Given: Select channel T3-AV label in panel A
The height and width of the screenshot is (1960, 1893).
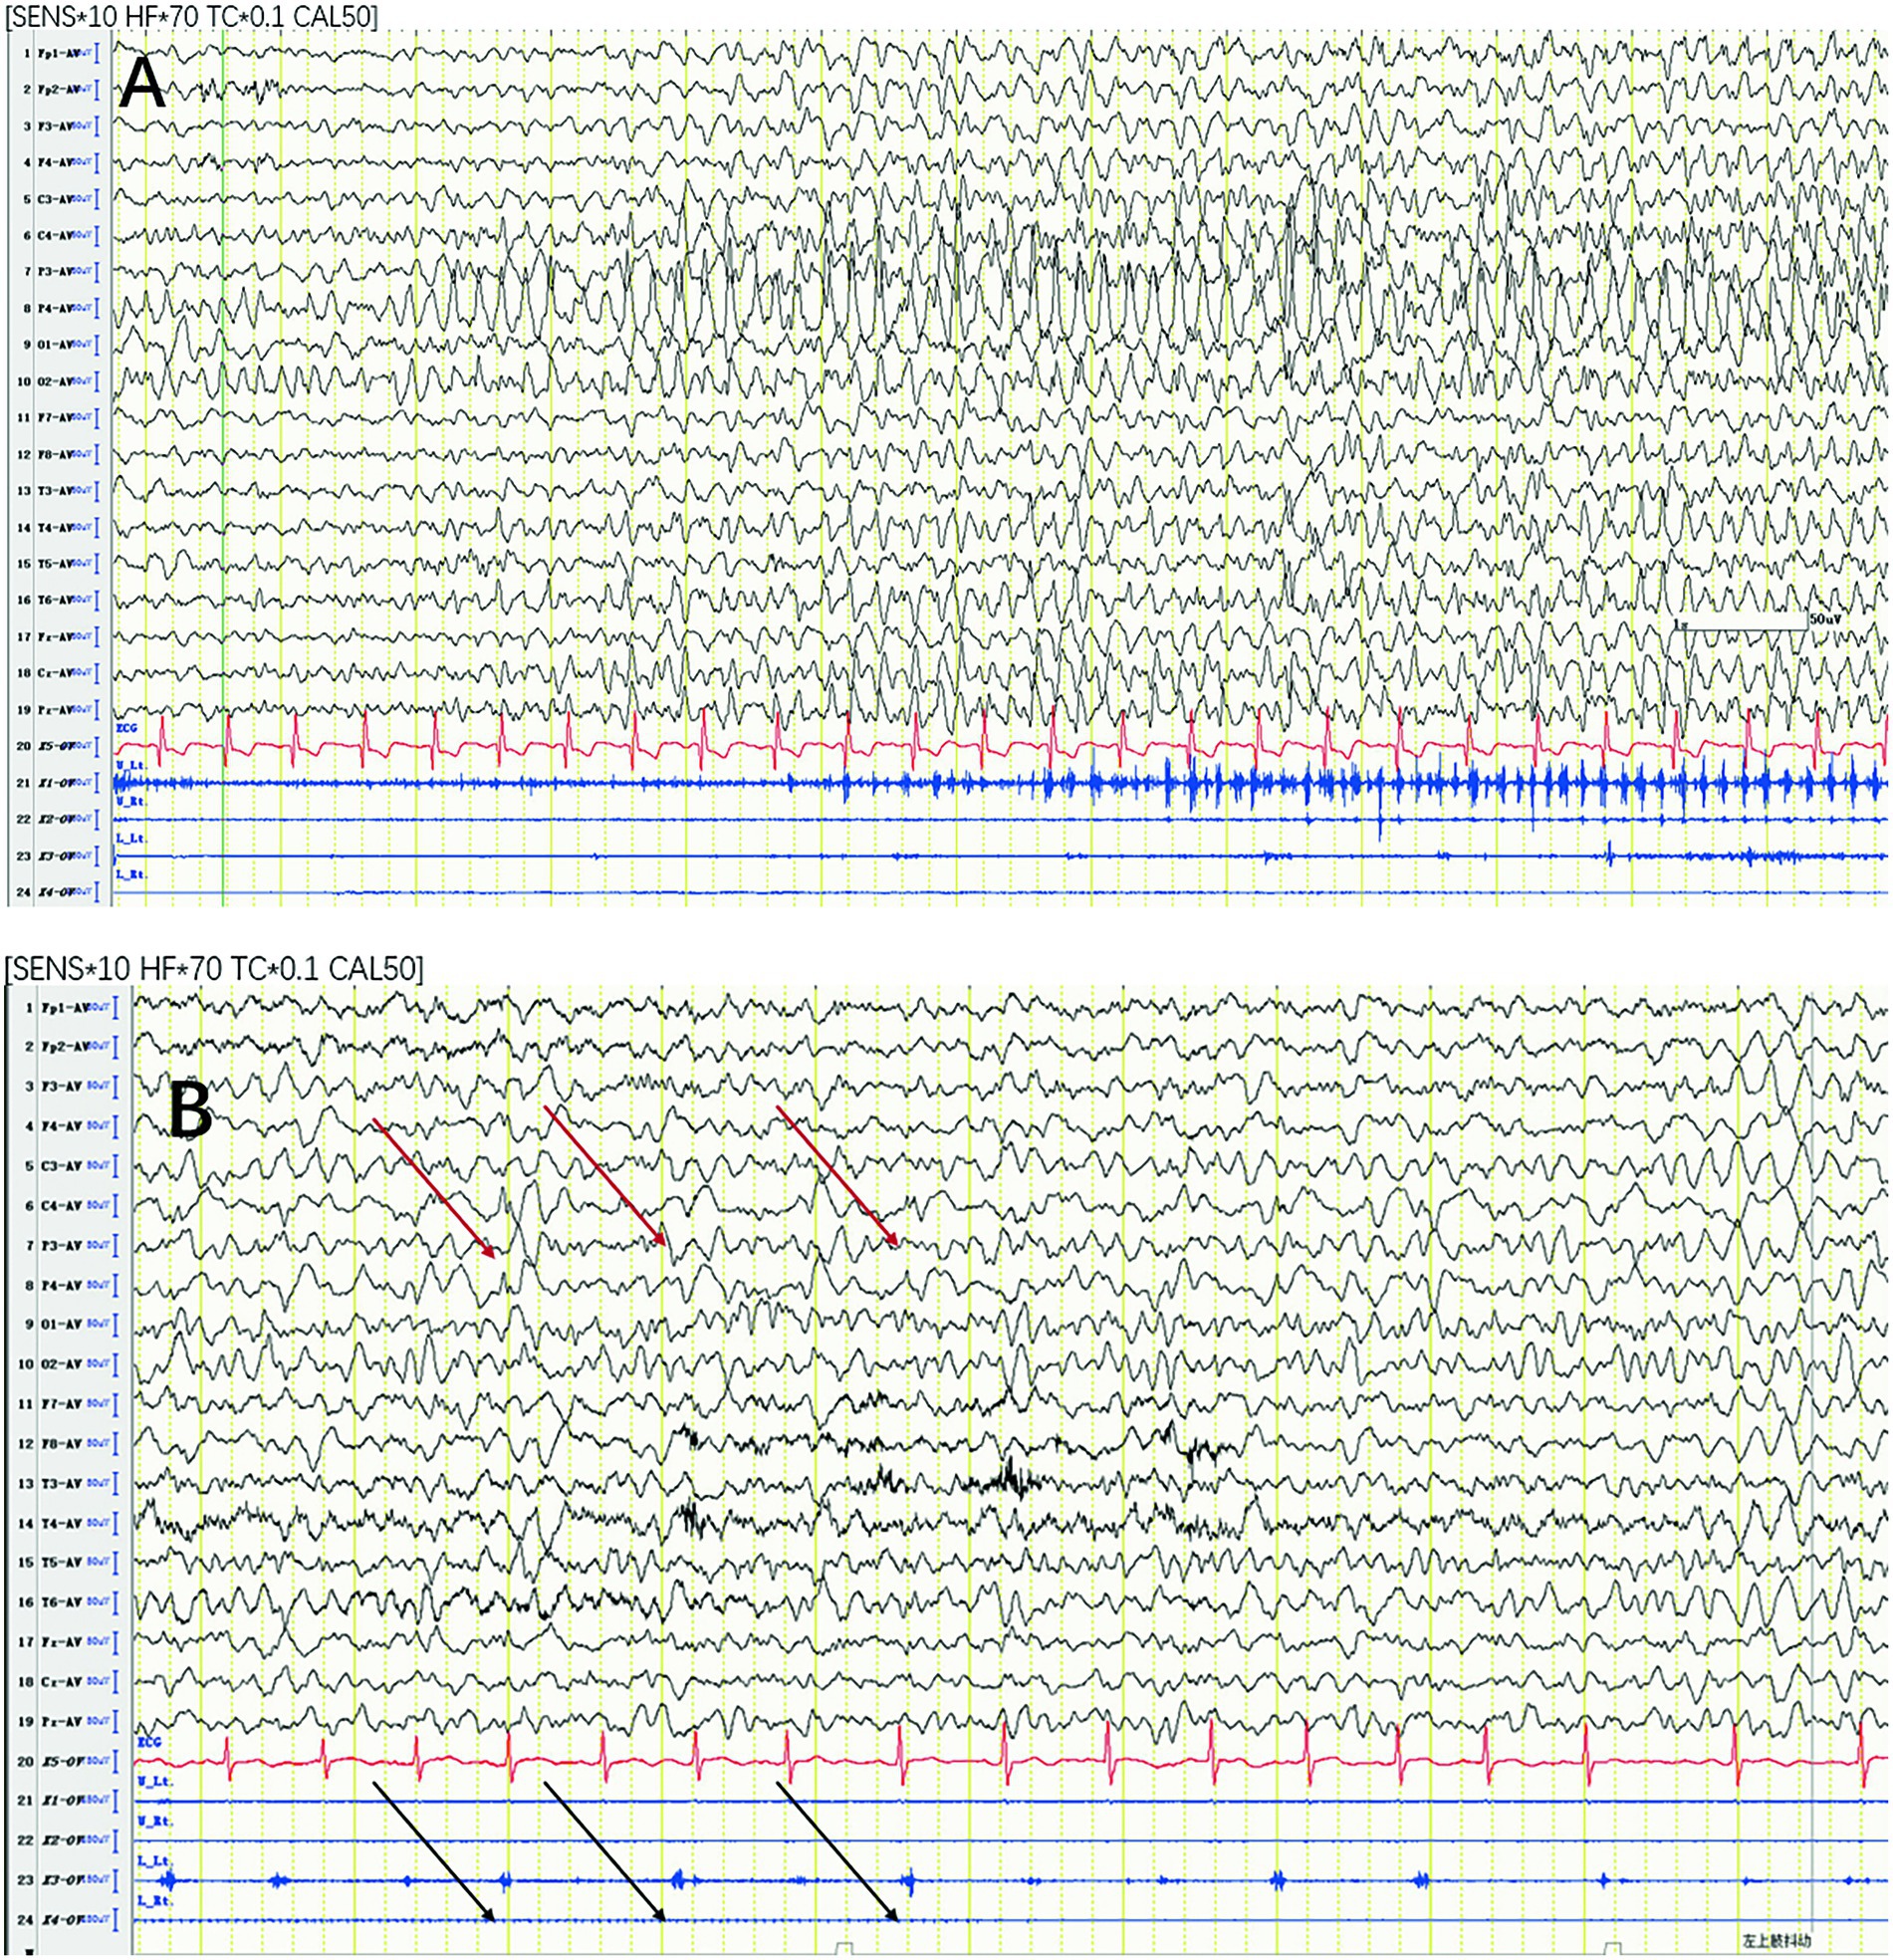Looking at the screenshot, I should [x=56, y=490].
